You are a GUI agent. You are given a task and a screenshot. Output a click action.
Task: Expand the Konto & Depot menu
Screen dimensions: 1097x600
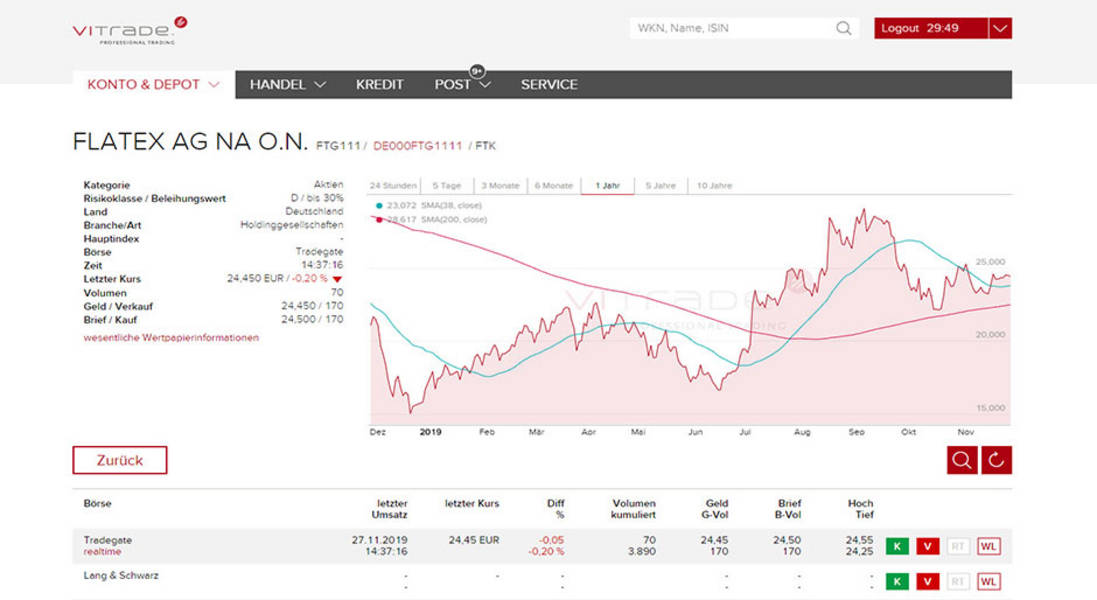click(153, 85)
